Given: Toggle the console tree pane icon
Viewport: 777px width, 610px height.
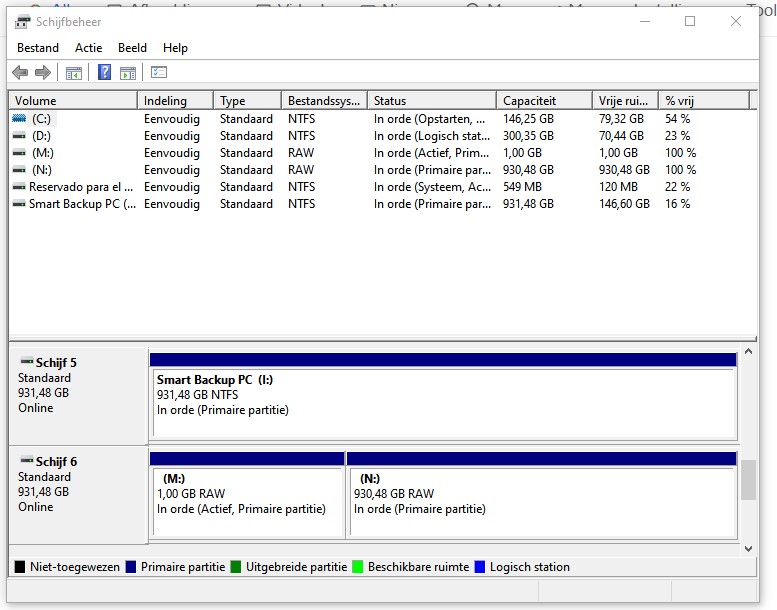Looking at the screenshot, I should tap(74, 72).
